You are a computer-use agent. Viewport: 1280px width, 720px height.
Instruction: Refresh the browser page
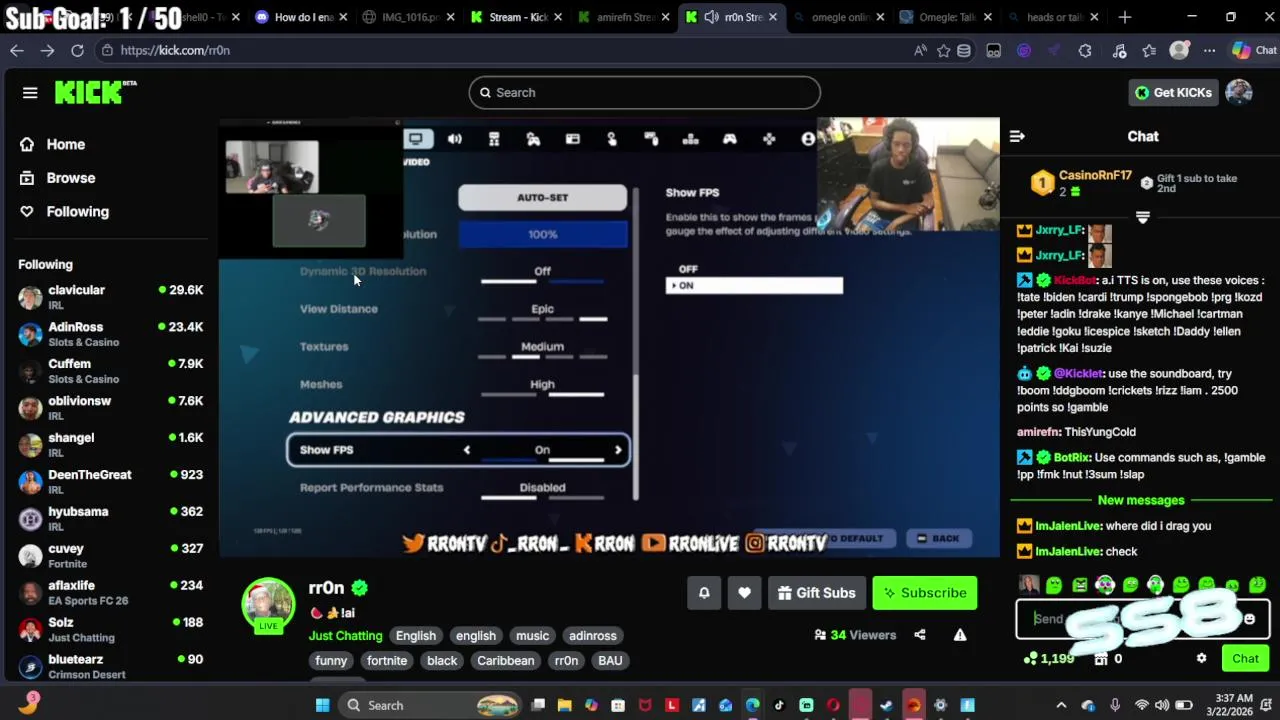pyautogui.click(x=77, y=50)
